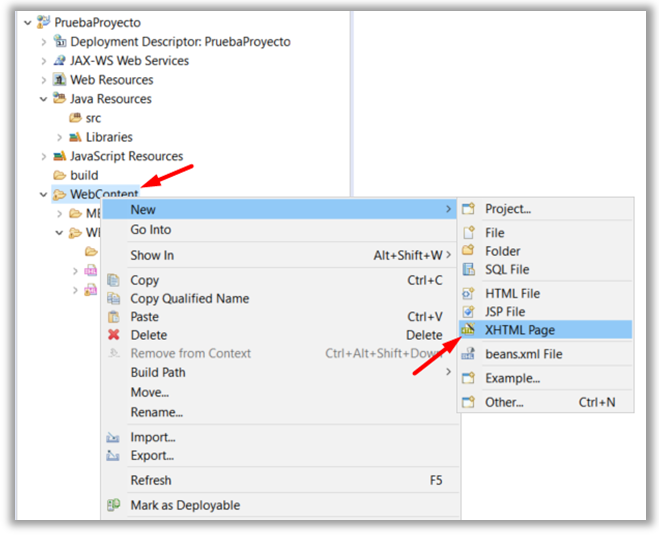Click the red Delete icon

pyautogui.click(x=114, y=335)
